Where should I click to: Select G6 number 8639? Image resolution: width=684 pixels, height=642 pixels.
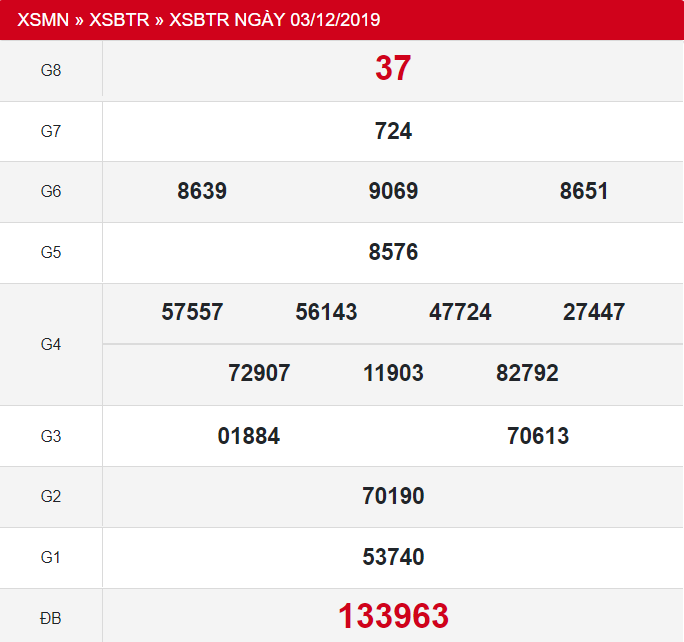click(x=202, y=191)
